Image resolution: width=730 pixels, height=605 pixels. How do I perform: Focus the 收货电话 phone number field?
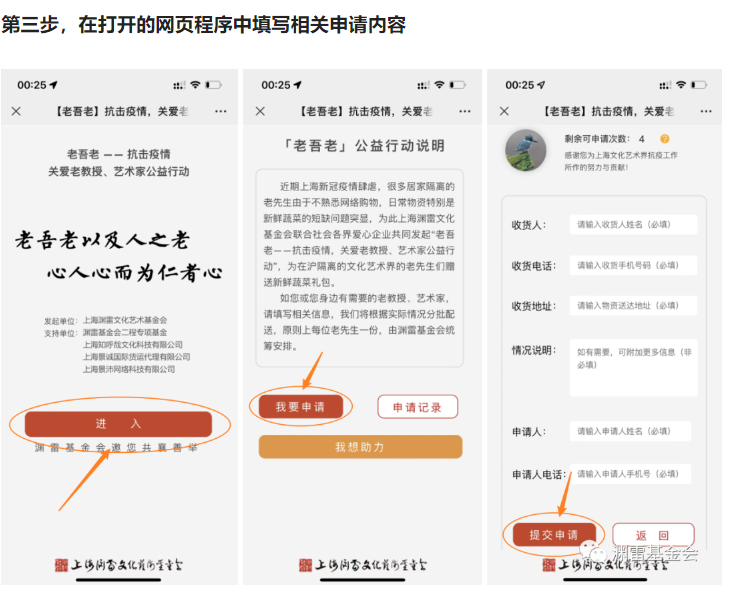[x=633, y=266]
